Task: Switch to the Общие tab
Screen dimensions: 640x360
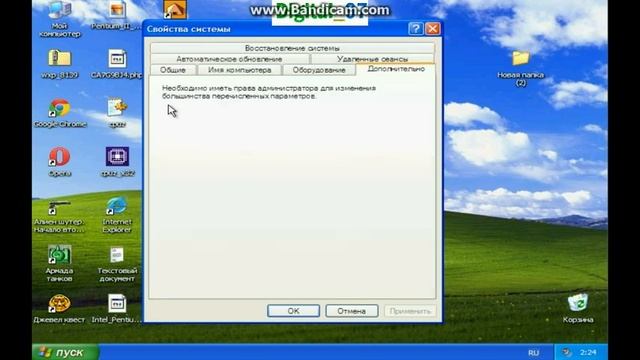Action: [173, 70]
